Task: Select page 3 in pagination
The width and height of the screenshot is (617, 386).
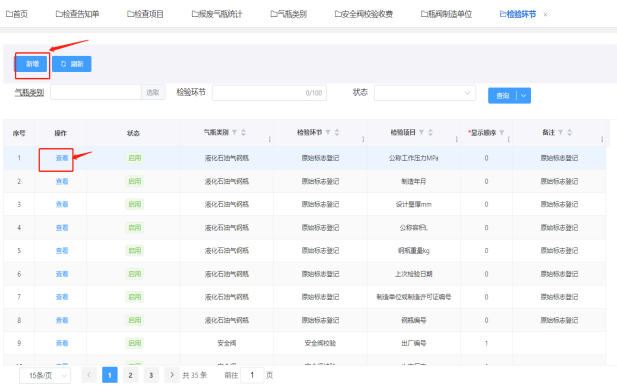Action: pos(151,375)
